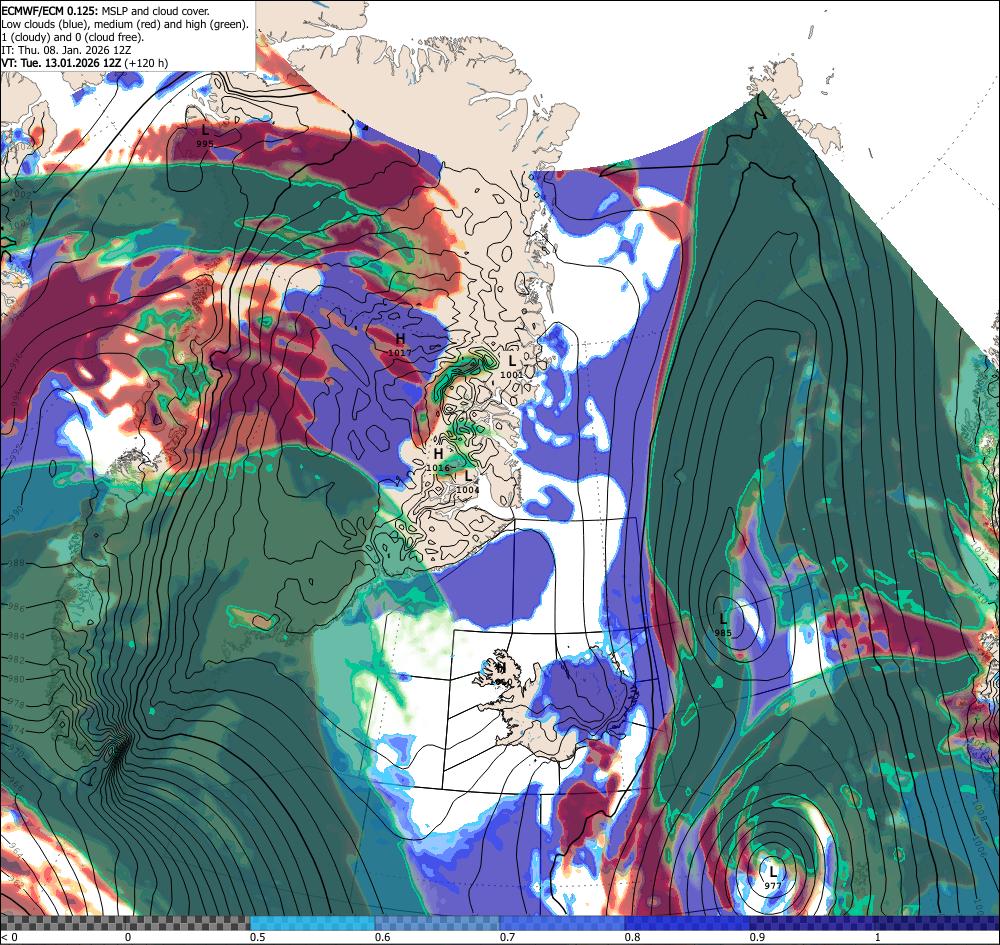Screen dimensions: 1000x945
Task: Click the '0.7' scale label
Action: pos(508,937)
